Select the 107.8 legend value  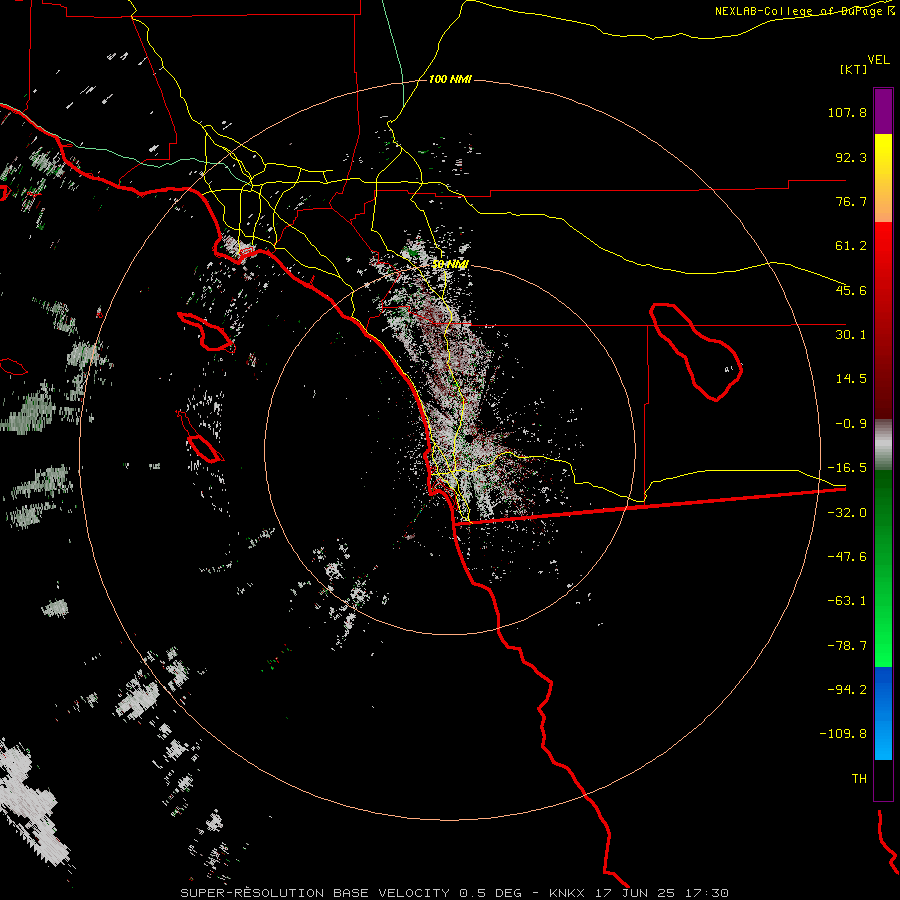847,112
